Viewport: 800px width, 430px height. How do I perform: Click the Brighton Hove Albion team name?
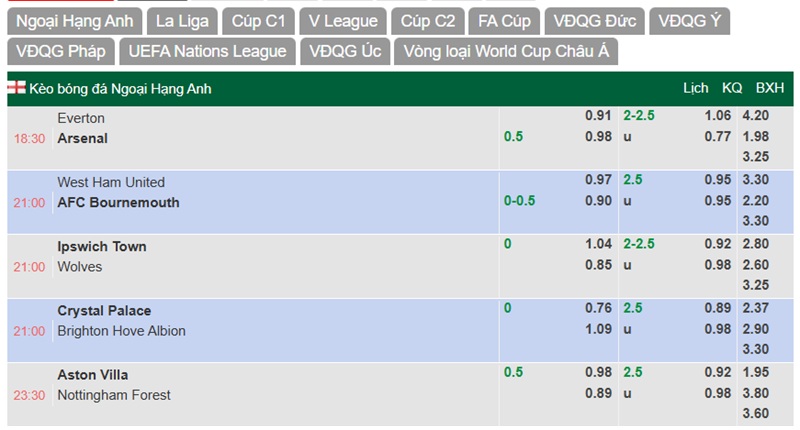[121, 331]
